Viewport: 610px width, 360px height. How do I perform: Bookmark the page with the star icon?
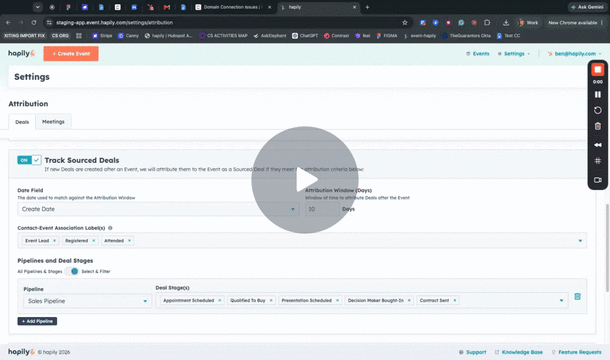(405, 23)
